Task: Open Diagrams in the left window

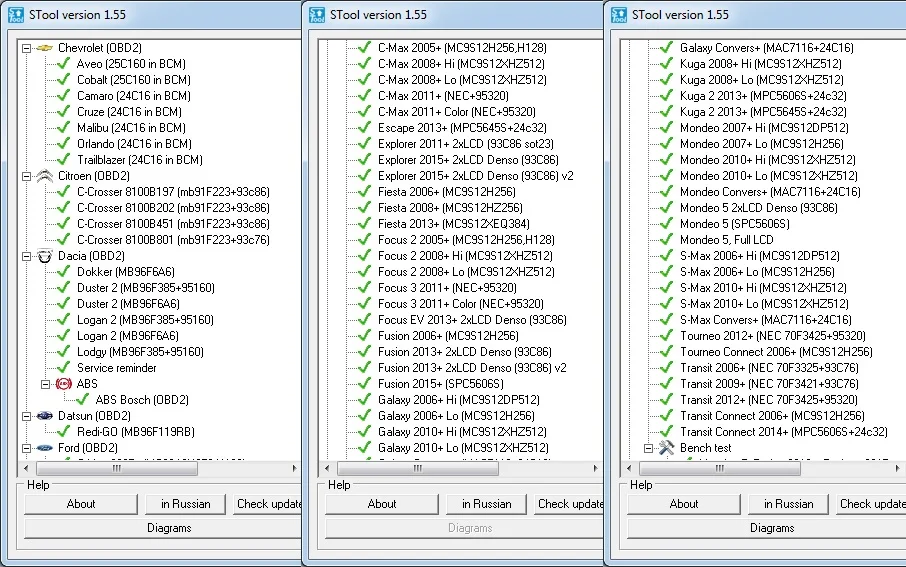Action: pyautogui.click(x=169, y=528)
